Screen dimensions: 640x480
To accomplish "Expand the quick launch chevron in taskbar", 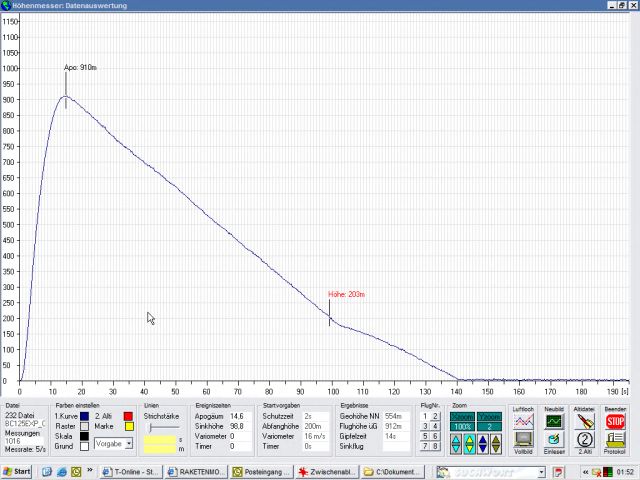I will point(91,471).
